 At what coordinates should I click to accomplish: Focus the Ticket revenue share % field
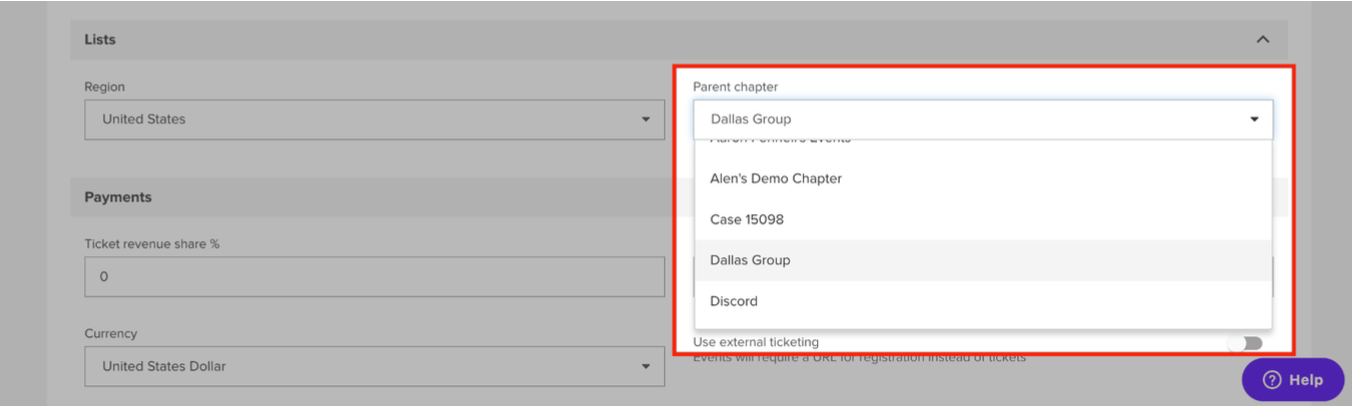click(374, 277)
